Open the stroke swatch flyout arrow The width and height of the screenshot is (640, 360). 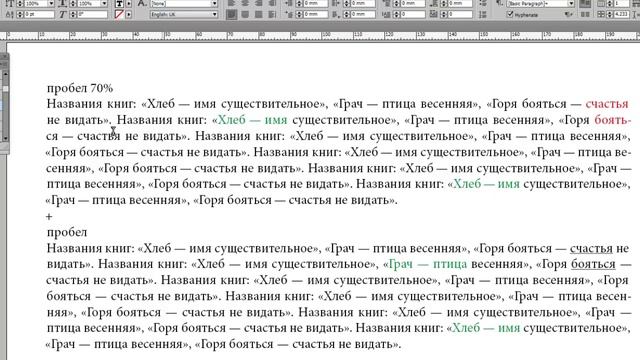[x=129, y=15]
